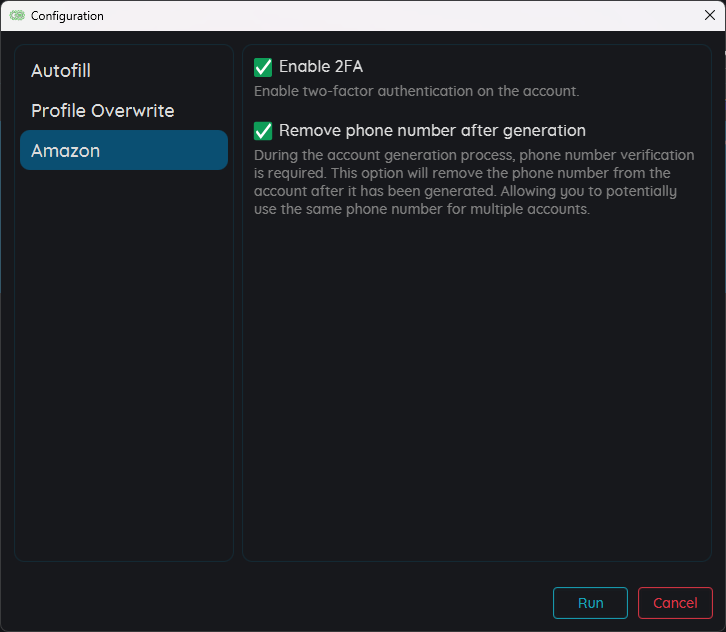Switch to the Profile Overwrite section

pos(102,111)
